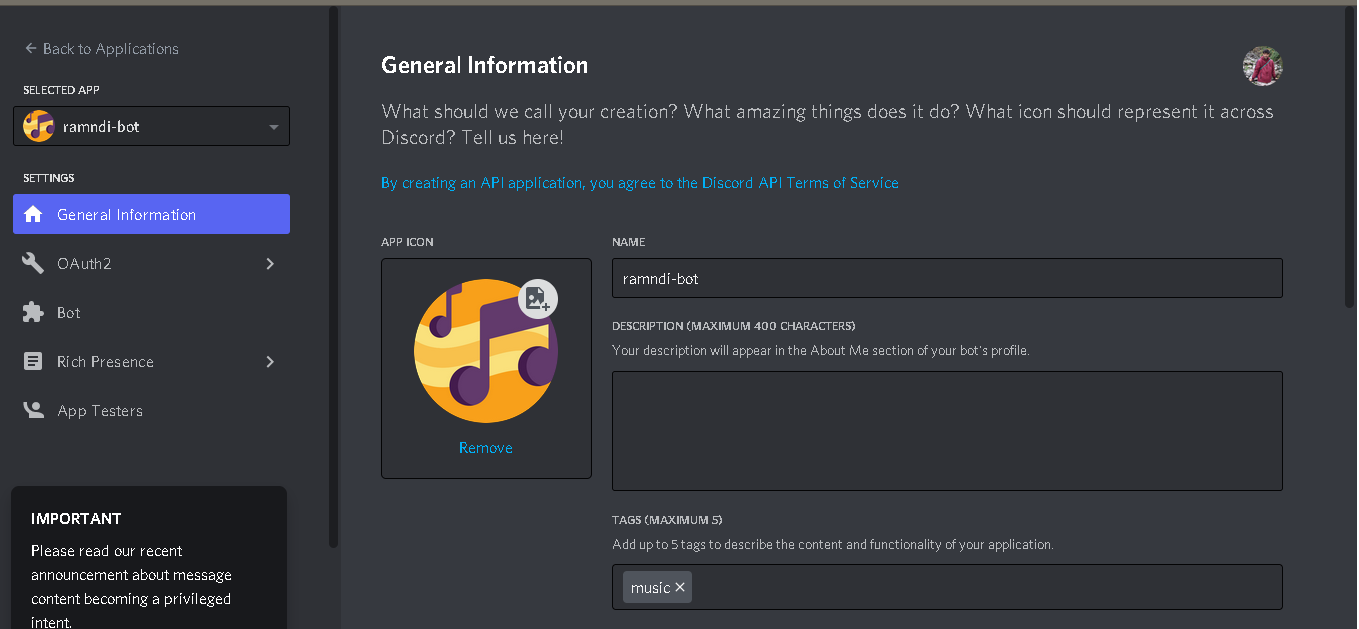Image resolution: width=1359 pixels, height=629 pixels.
Task: Click the OAuth2 wrench icon
Action: (x=33, y=263)
